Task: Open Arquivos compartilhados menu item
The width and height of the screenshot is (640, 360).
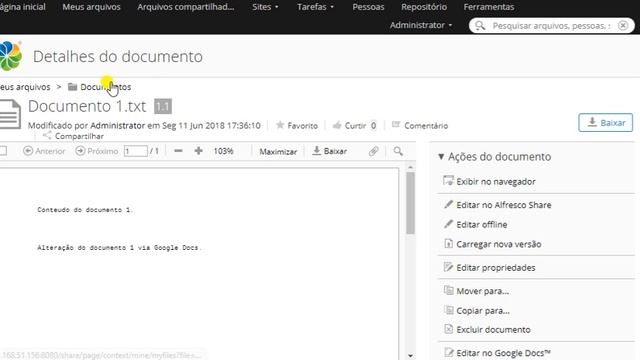Action: [x=186, y=7]
